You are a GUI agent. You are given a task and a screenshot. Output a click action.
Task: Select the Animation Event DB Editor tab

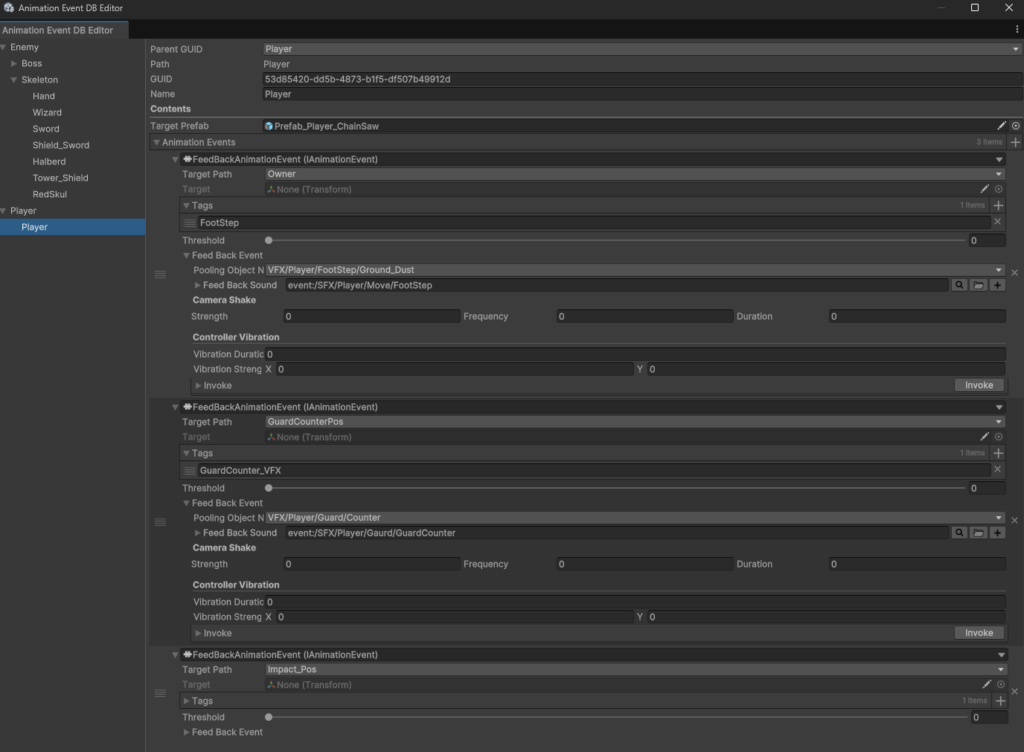57,30
